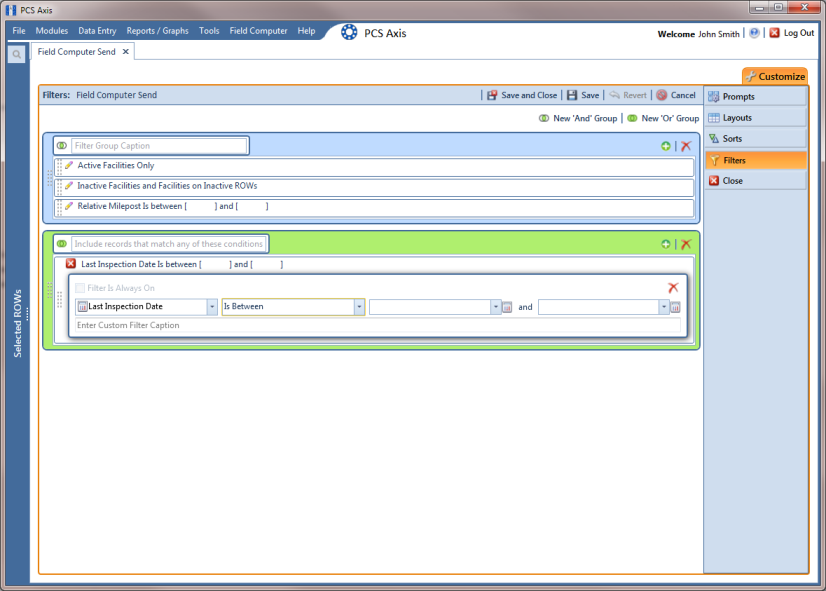826x591 pixels.
Task: Click the Revert button
Action: (x=628, y=95)
